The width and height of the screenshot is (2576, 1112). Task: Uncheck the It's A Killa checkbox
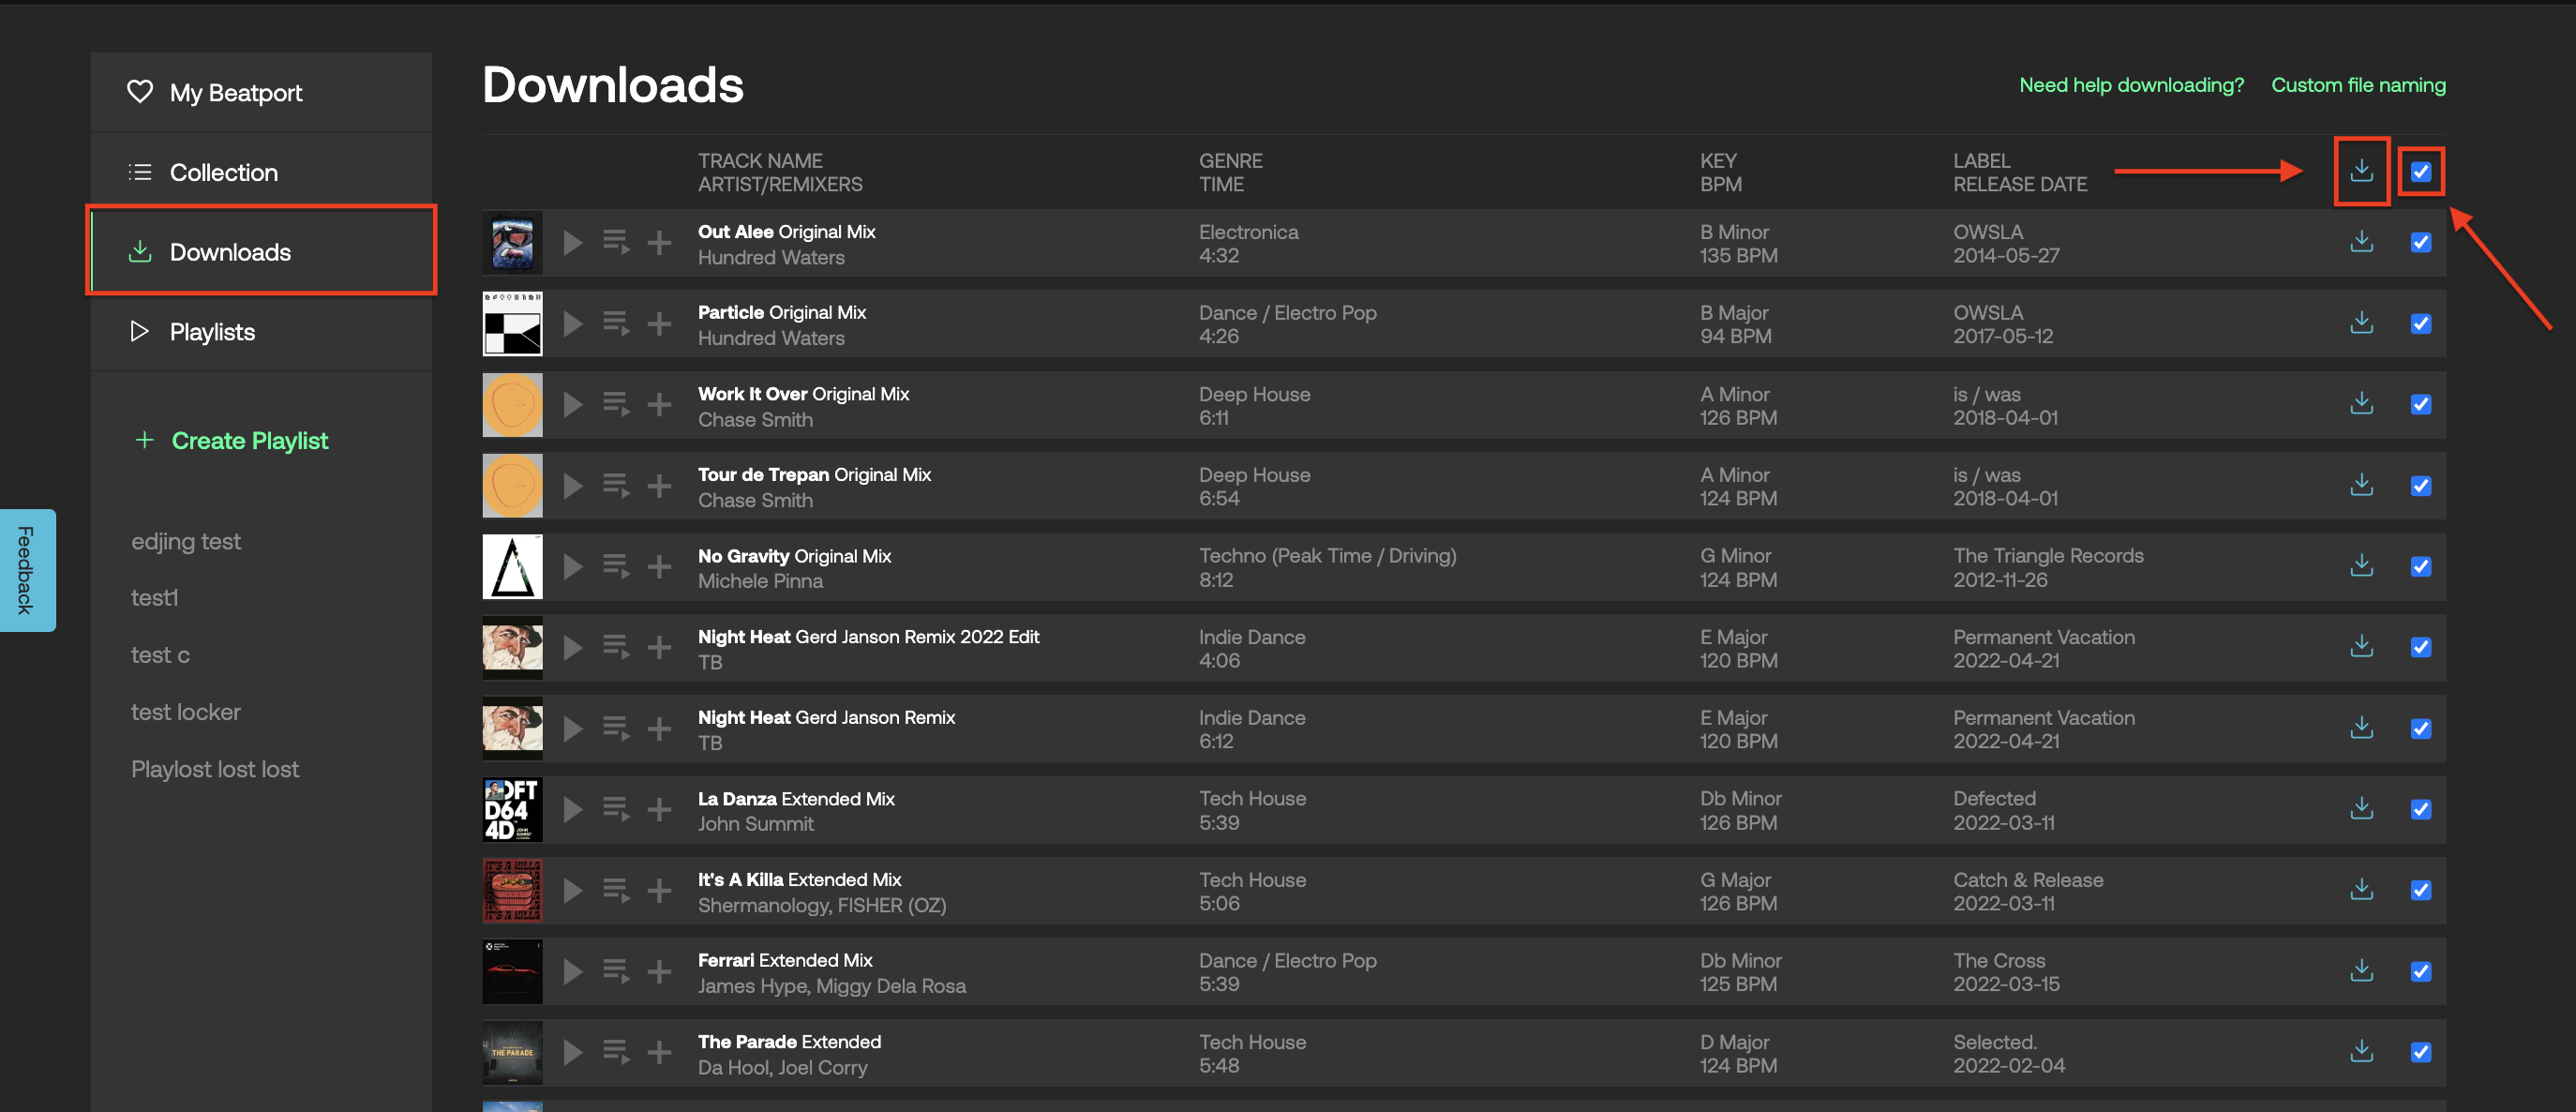click(2420, 890)
